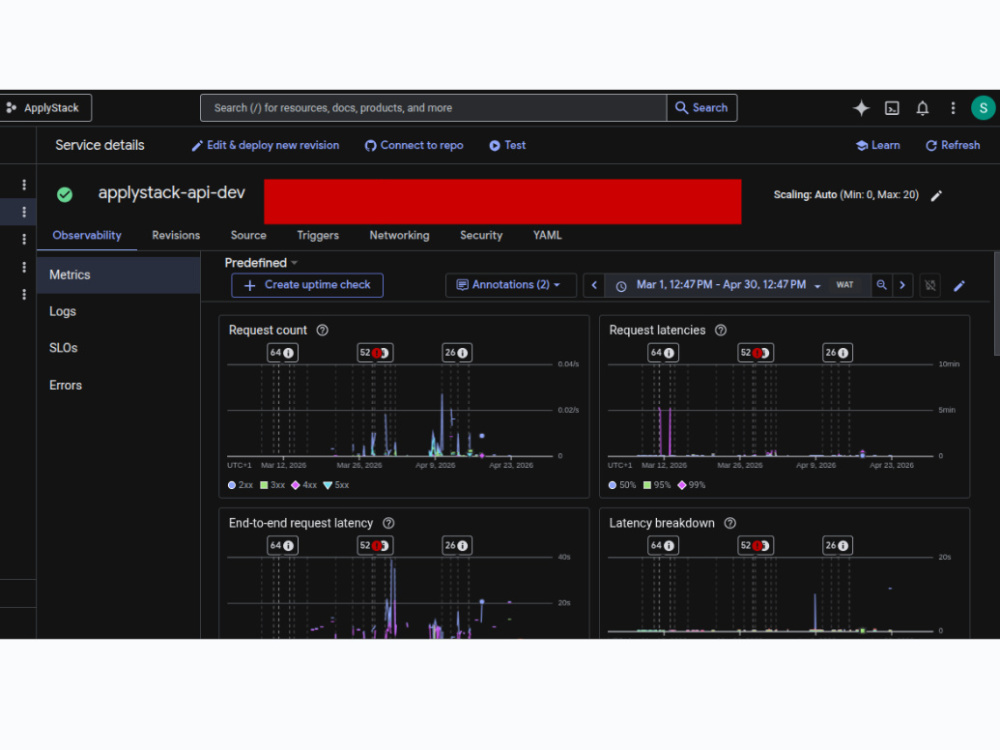Open the Learn panel link

(x=878, y=145)
